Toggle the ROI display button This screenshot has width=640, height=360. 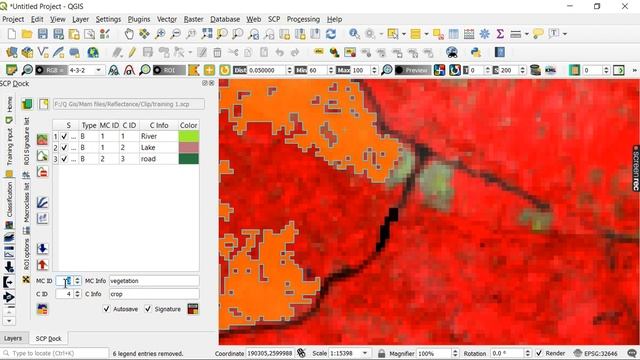pos(169,70)
